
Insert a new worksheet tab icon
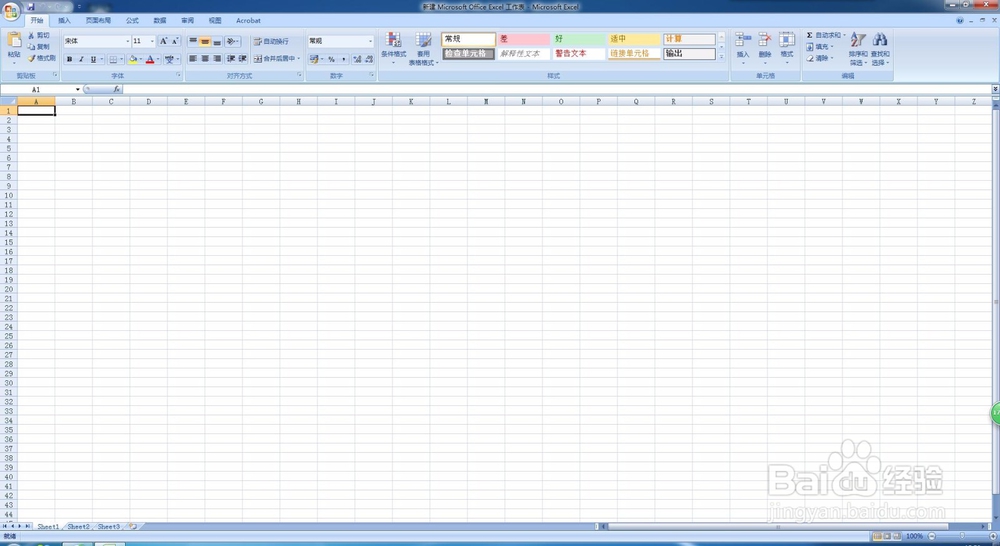pos(133,526)
